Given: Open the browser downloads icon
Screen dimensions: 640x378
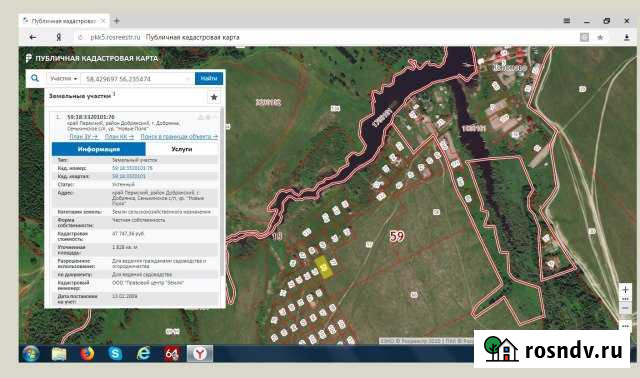Looking at the screenshot, I should tap(627, 37).
